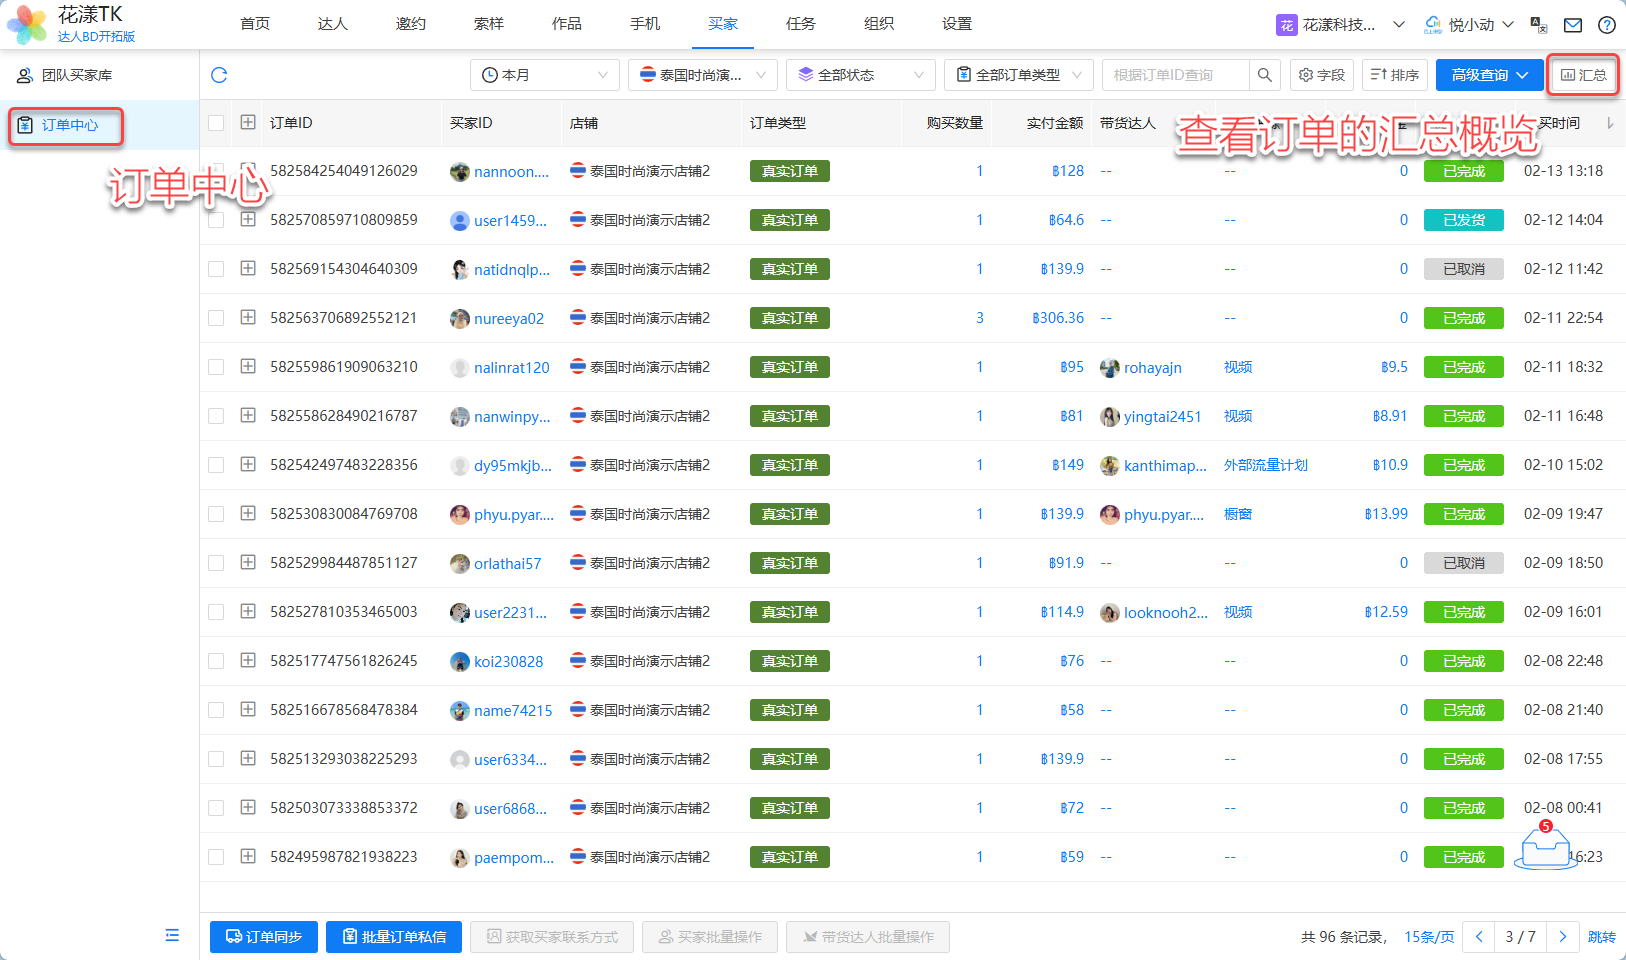
Task: Open the floating inbox icon with badge
Action: point(1545,848)
